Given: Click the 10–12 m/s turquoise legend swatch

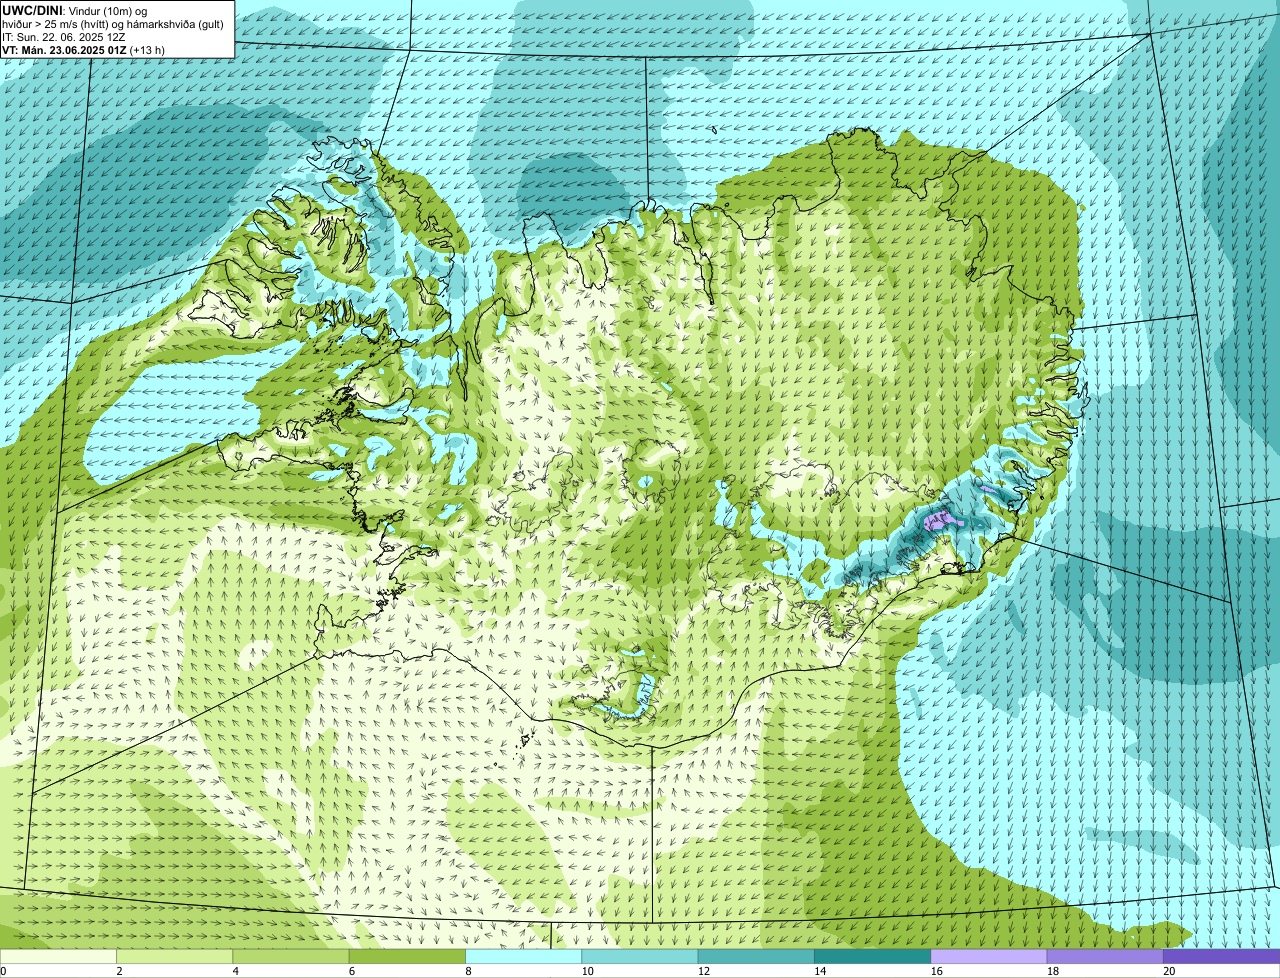Looking at the screenshot, I should pos(640,957).
